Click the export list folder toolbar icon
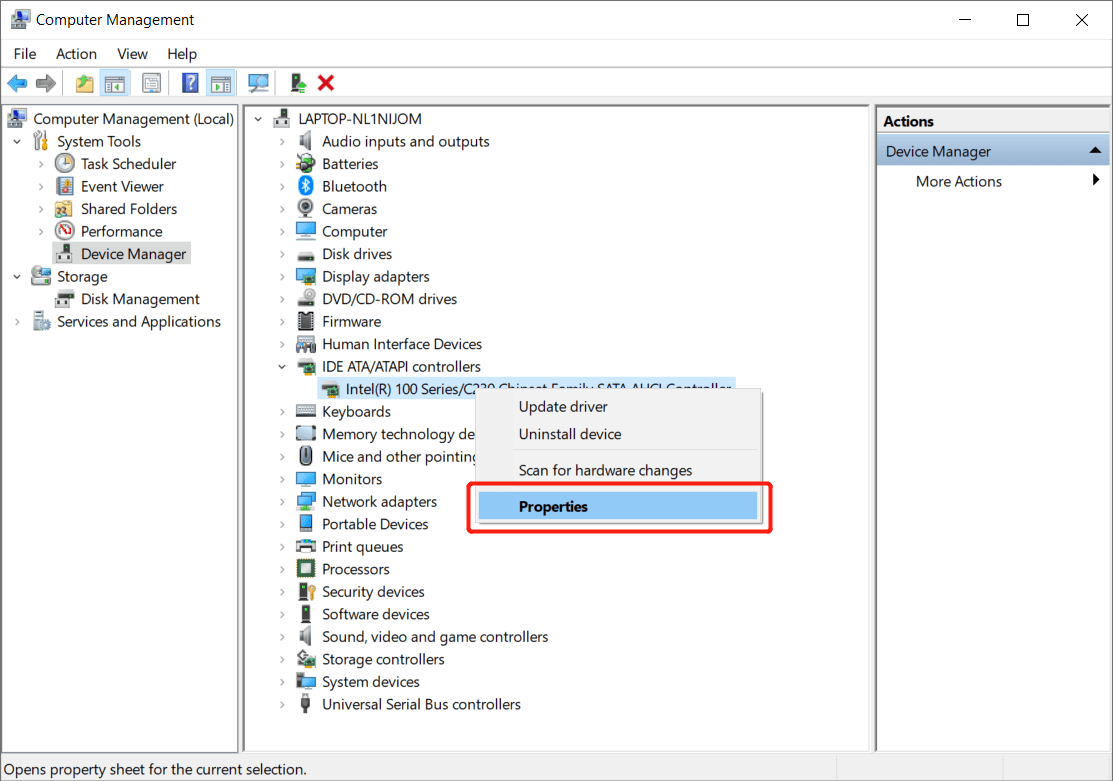Image resolution: width=1113 pixels, height=781 pixels. coord(84,82)
